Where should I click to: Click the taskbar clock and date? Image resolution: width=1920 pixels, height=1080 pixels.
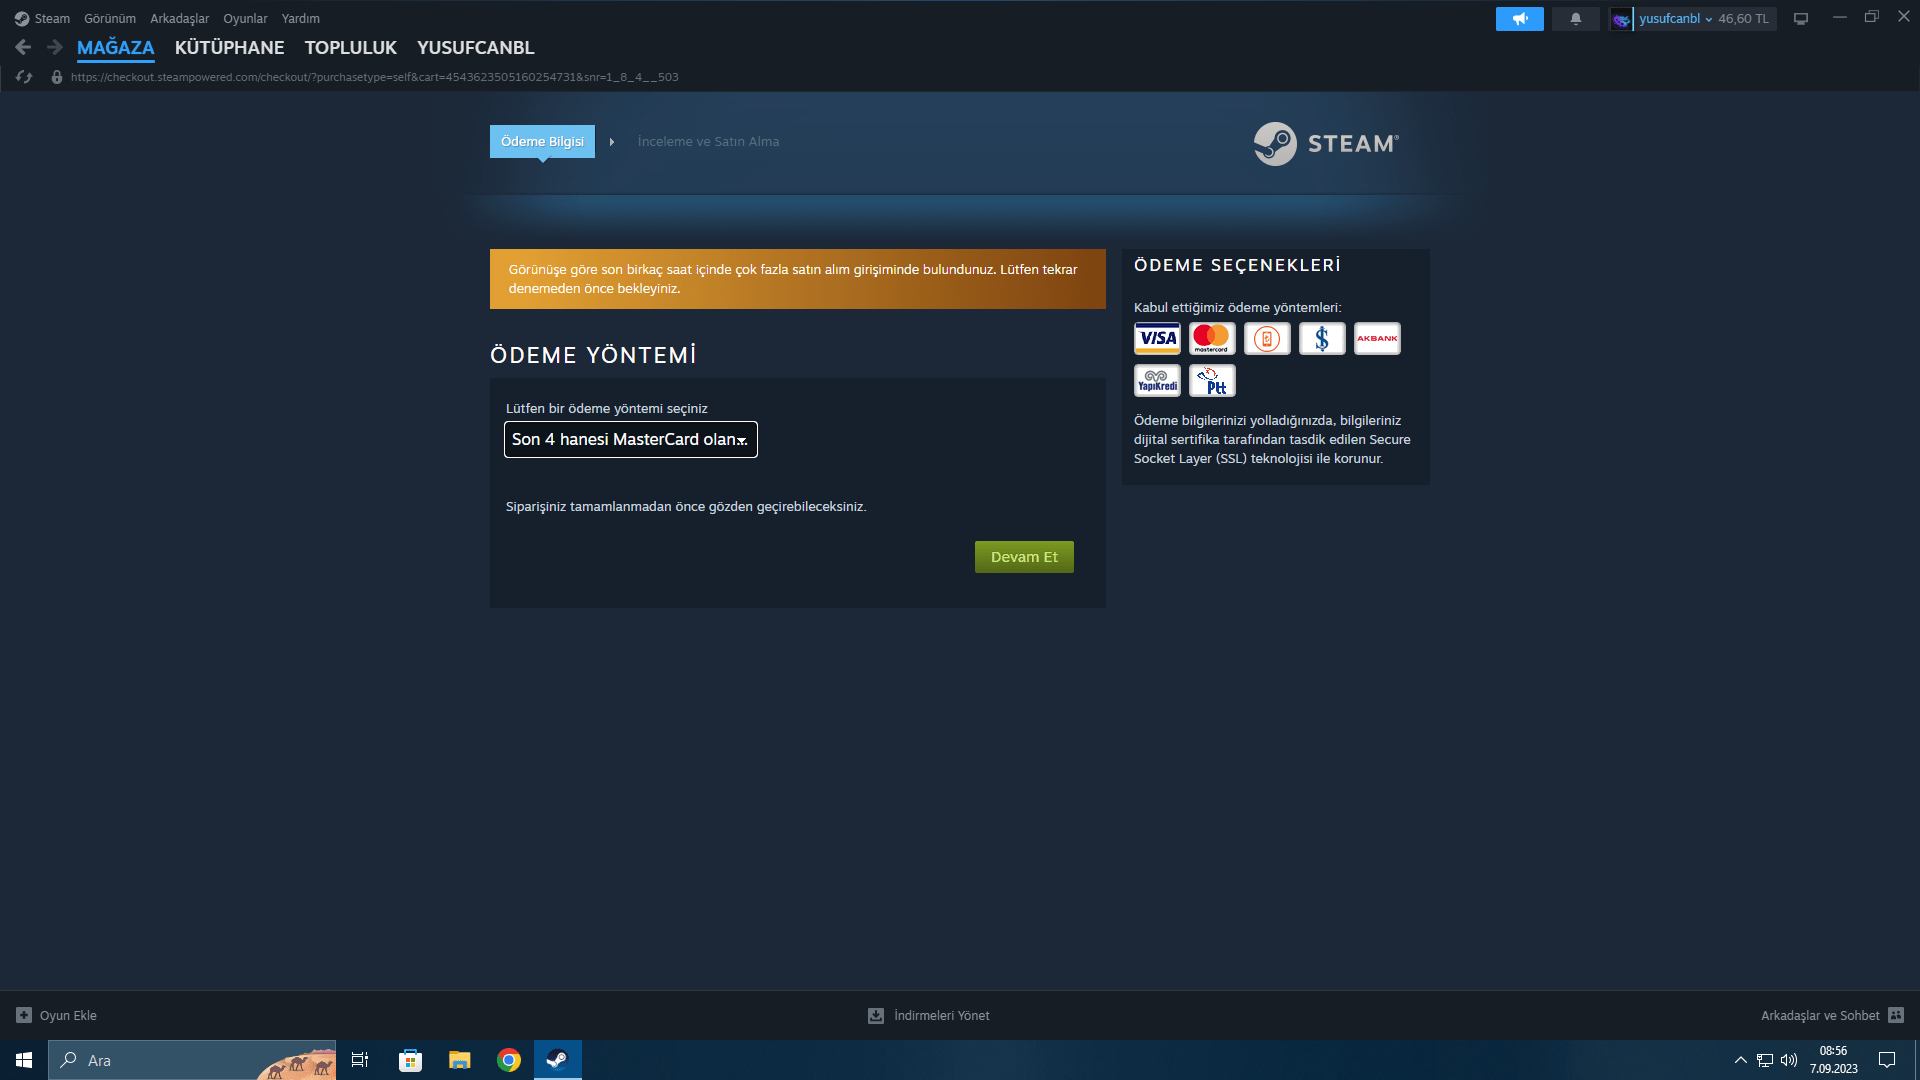click(x=1834, y=1060)
